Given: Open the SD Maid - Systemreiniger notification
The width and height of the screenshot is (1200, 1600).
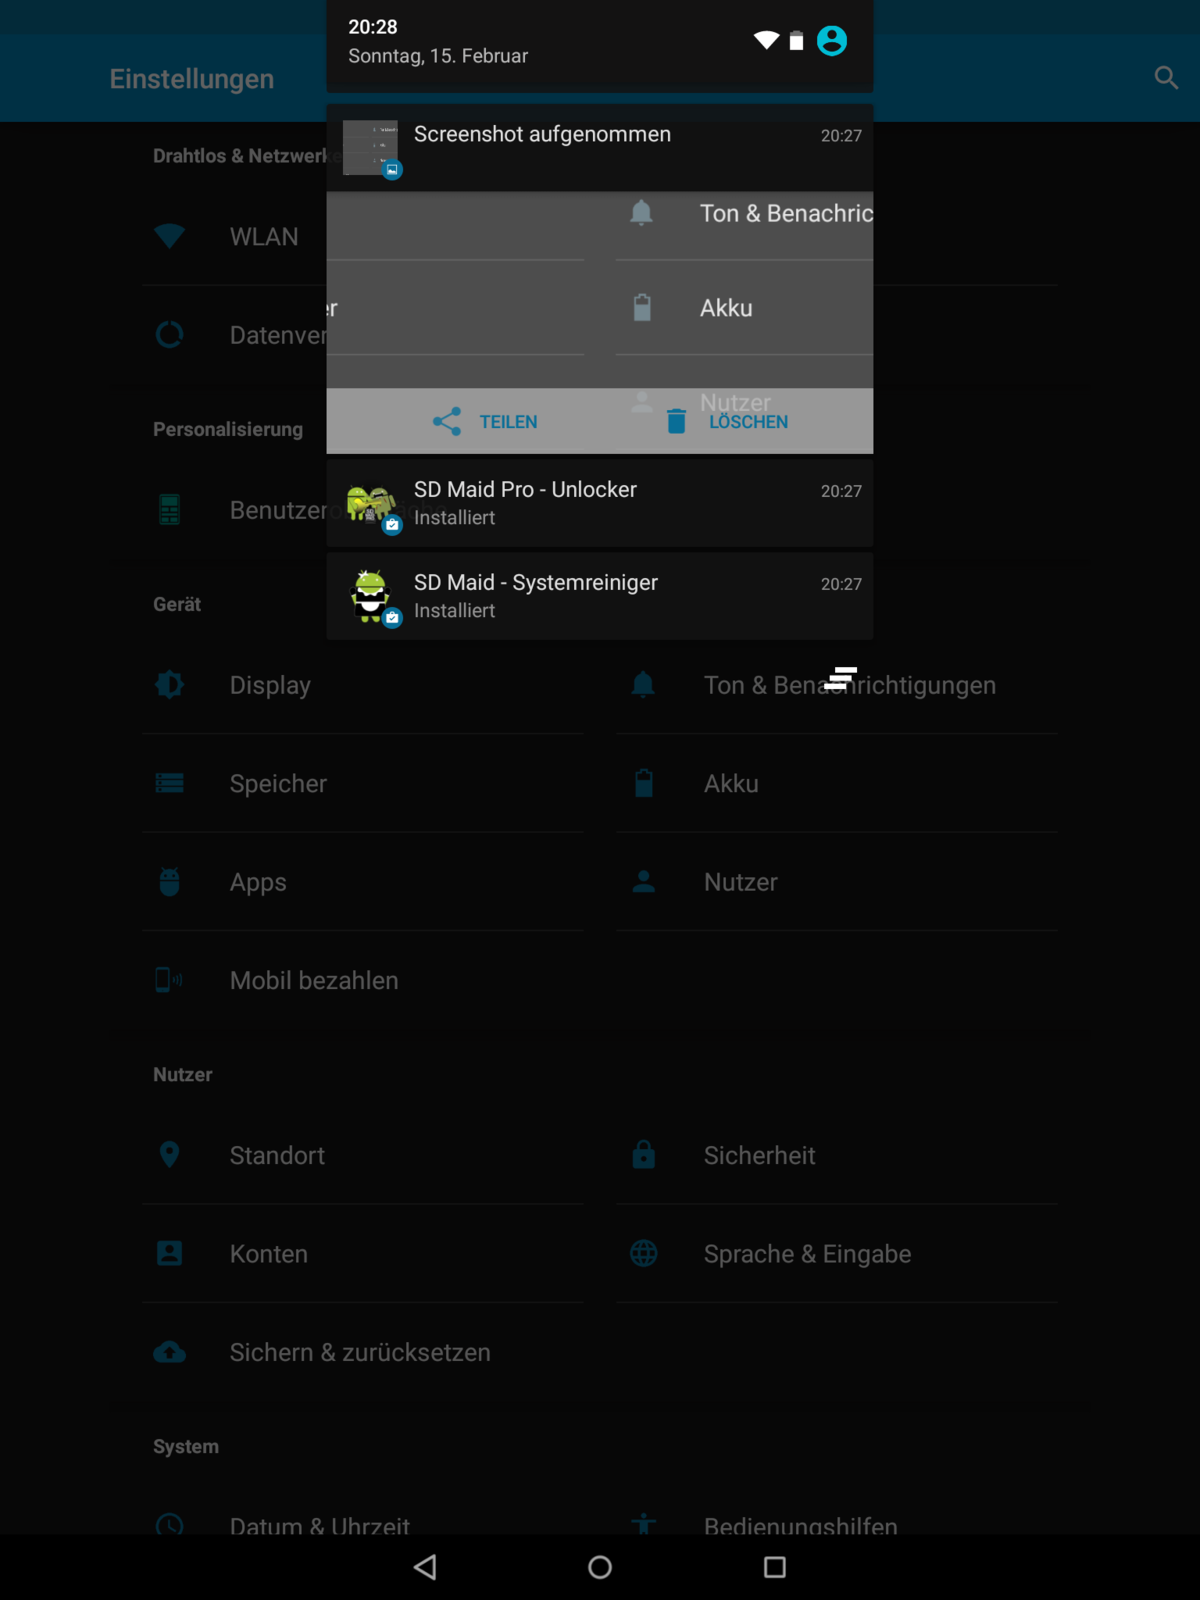Looking at the screenshot, I should 599,596.
